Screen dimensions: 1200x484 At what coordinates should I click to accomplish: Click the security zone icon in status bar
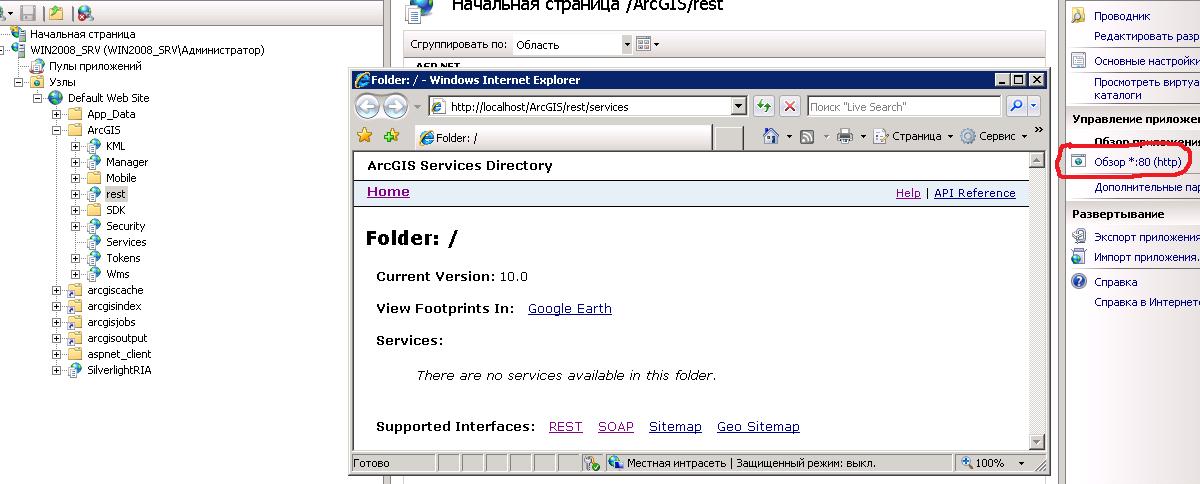pos(616,463)
